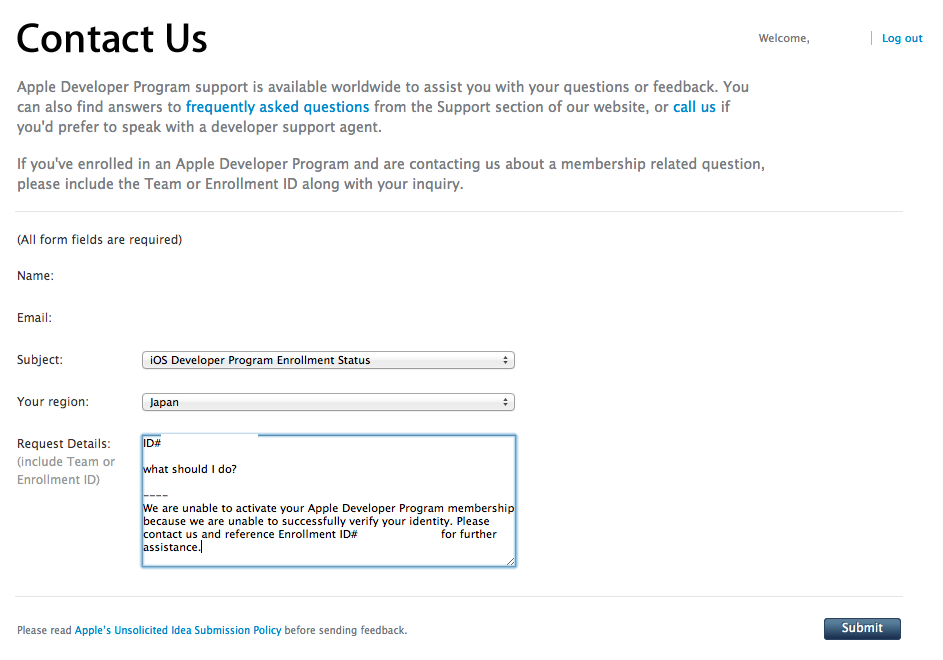This screenshot has width=943, height=660.
Task: Click the Contact Us page heading
Action: 112,39
